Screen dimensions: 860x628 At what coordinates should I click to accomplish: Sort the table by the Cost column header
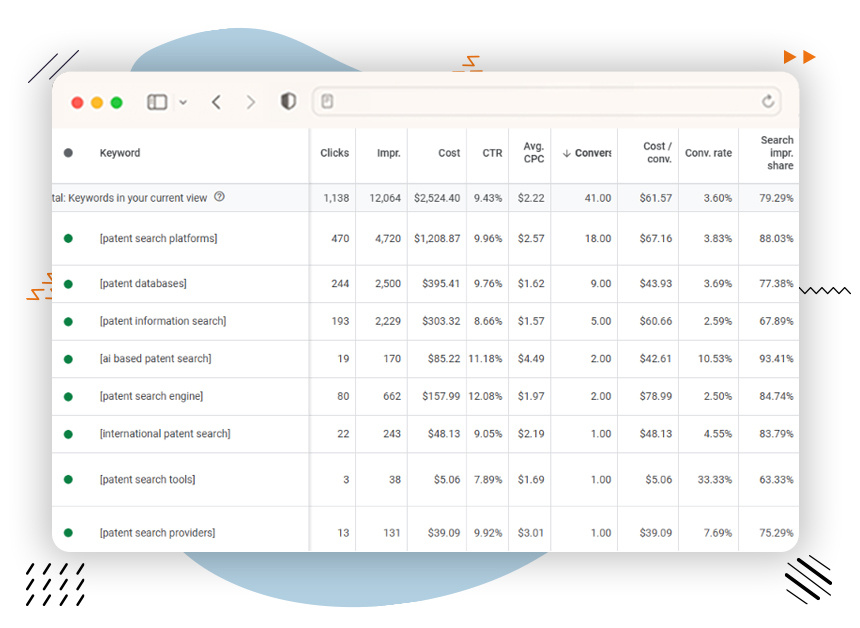click(448, 153)
